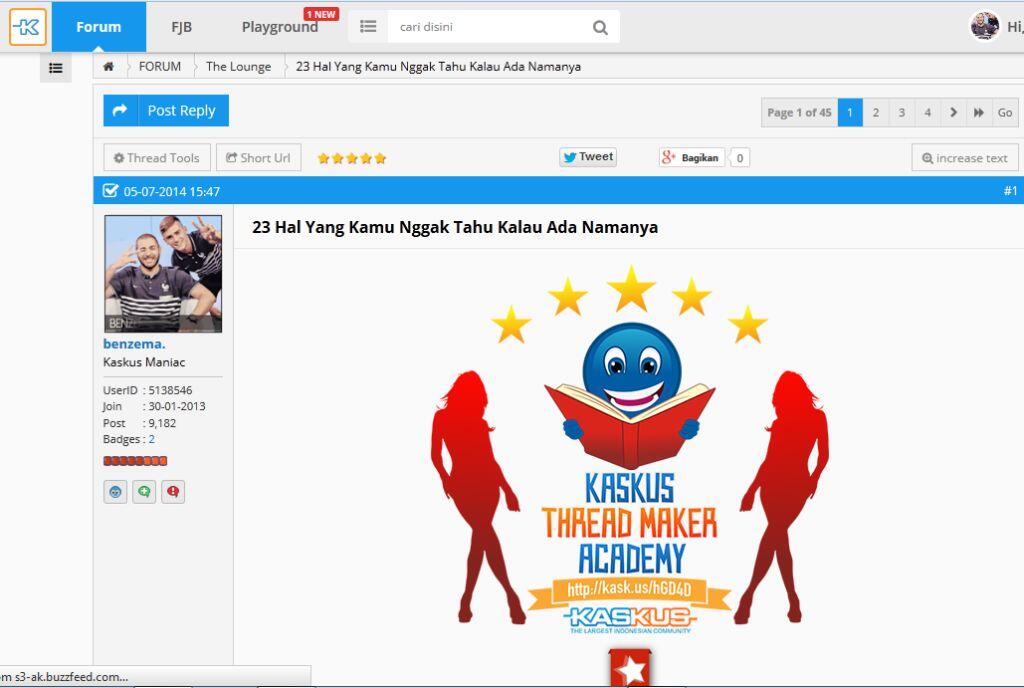Open the Playground tab

[280, 27]
